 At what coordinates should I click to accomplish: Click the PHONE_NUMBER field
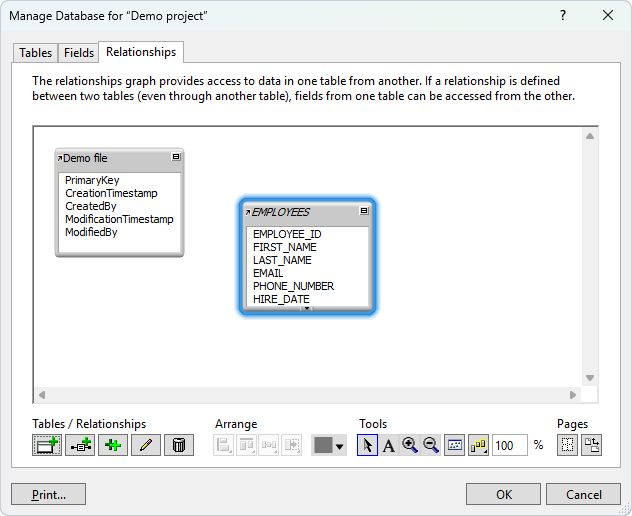click(x=293, y=286)
